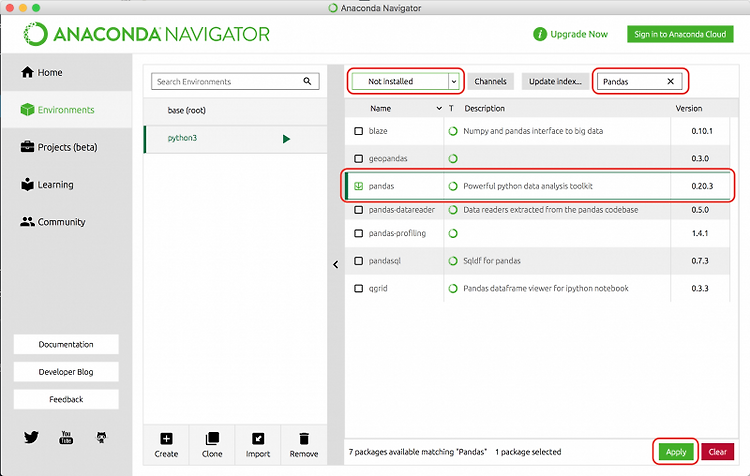Screen dimensions: 750x476
Task: Open the Not installed filter dropdown
Action: click(x=406, y=81)
